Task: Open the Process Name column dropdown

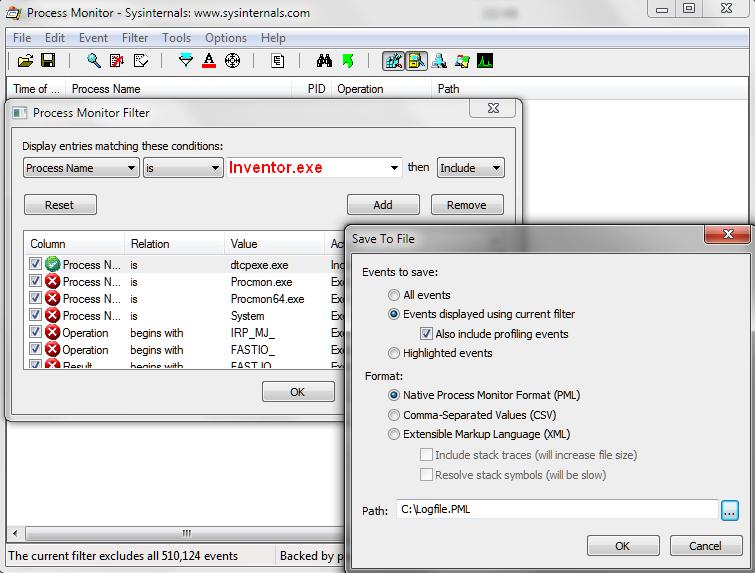Action: (x=81, y=168)
